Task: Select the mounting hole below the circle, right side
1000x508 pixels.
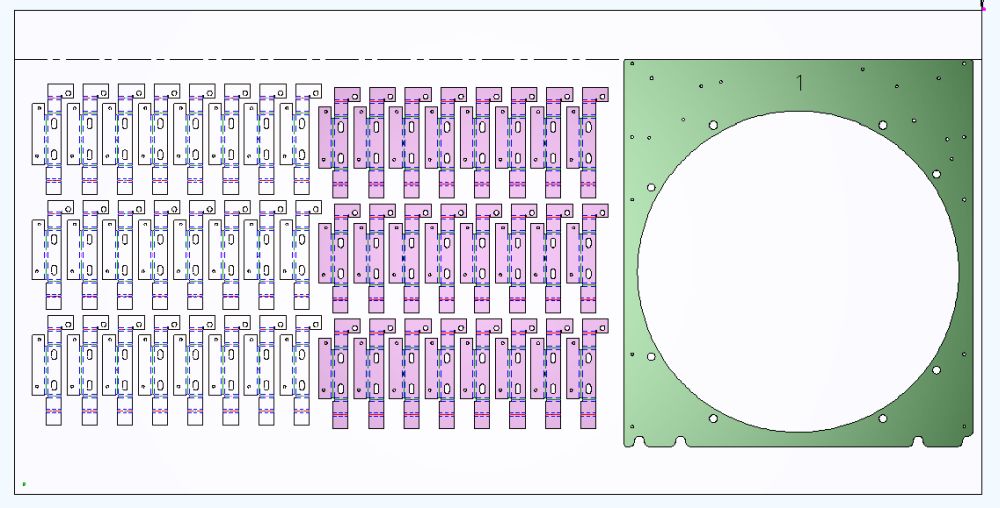Action: [x=882, y=418]
